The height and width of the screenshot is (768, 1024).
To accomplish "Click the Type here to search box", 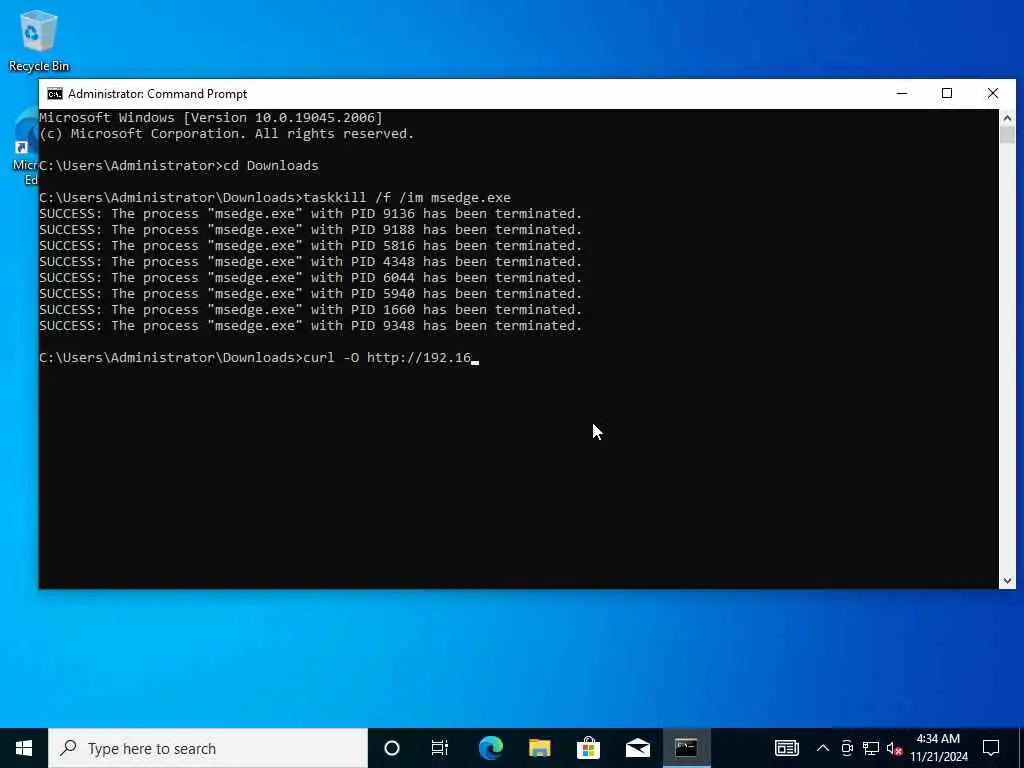I will (208, 748).
